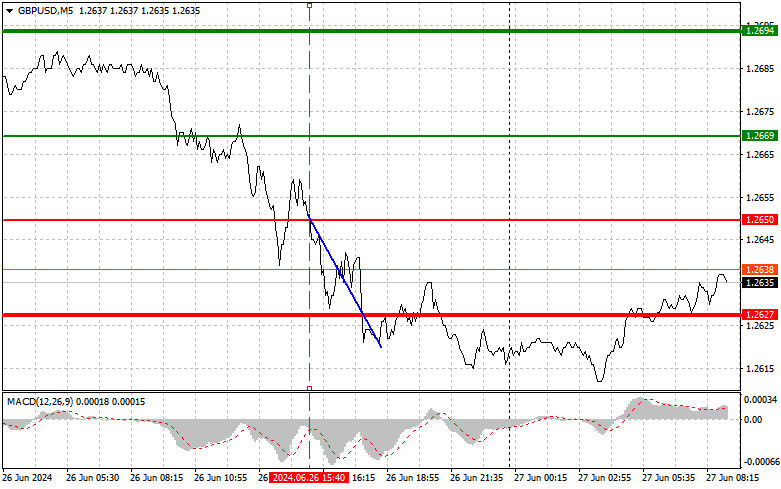Click the 27 Jun 00:15 time axis label
Screen dimensions: 781x489
coord(540,478)
